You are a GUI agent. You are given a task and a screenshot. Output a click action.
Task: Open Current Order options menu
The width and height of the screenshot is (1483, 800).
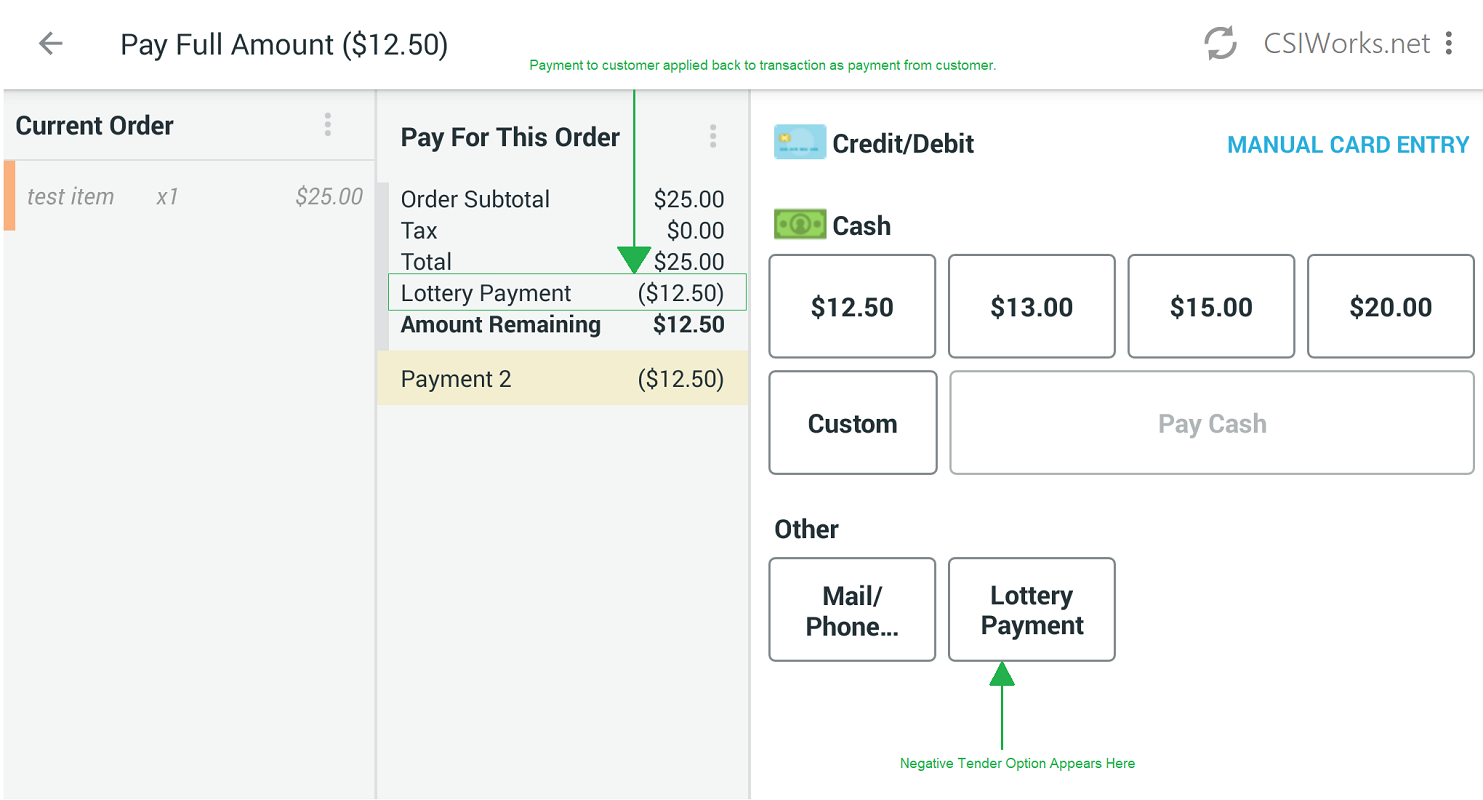[327, 125]
